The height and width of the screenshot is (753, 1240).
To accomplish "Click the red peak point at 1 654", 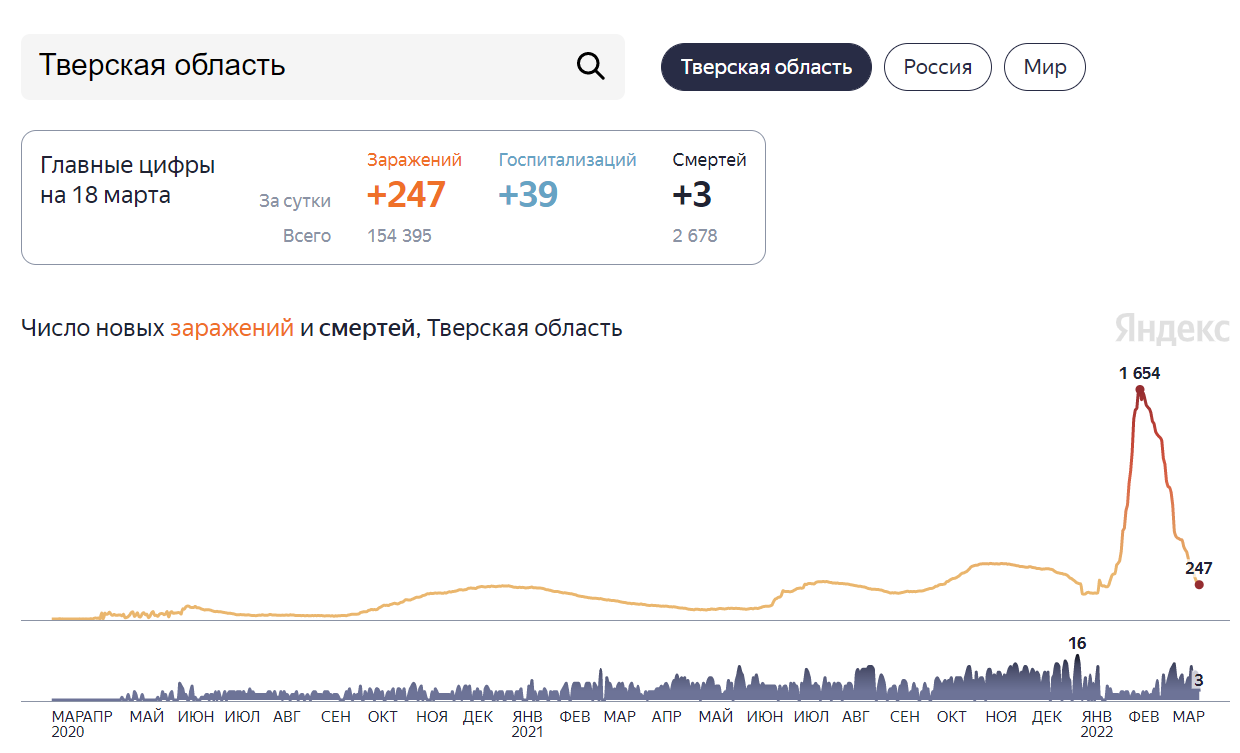I will coord(1140,390).
